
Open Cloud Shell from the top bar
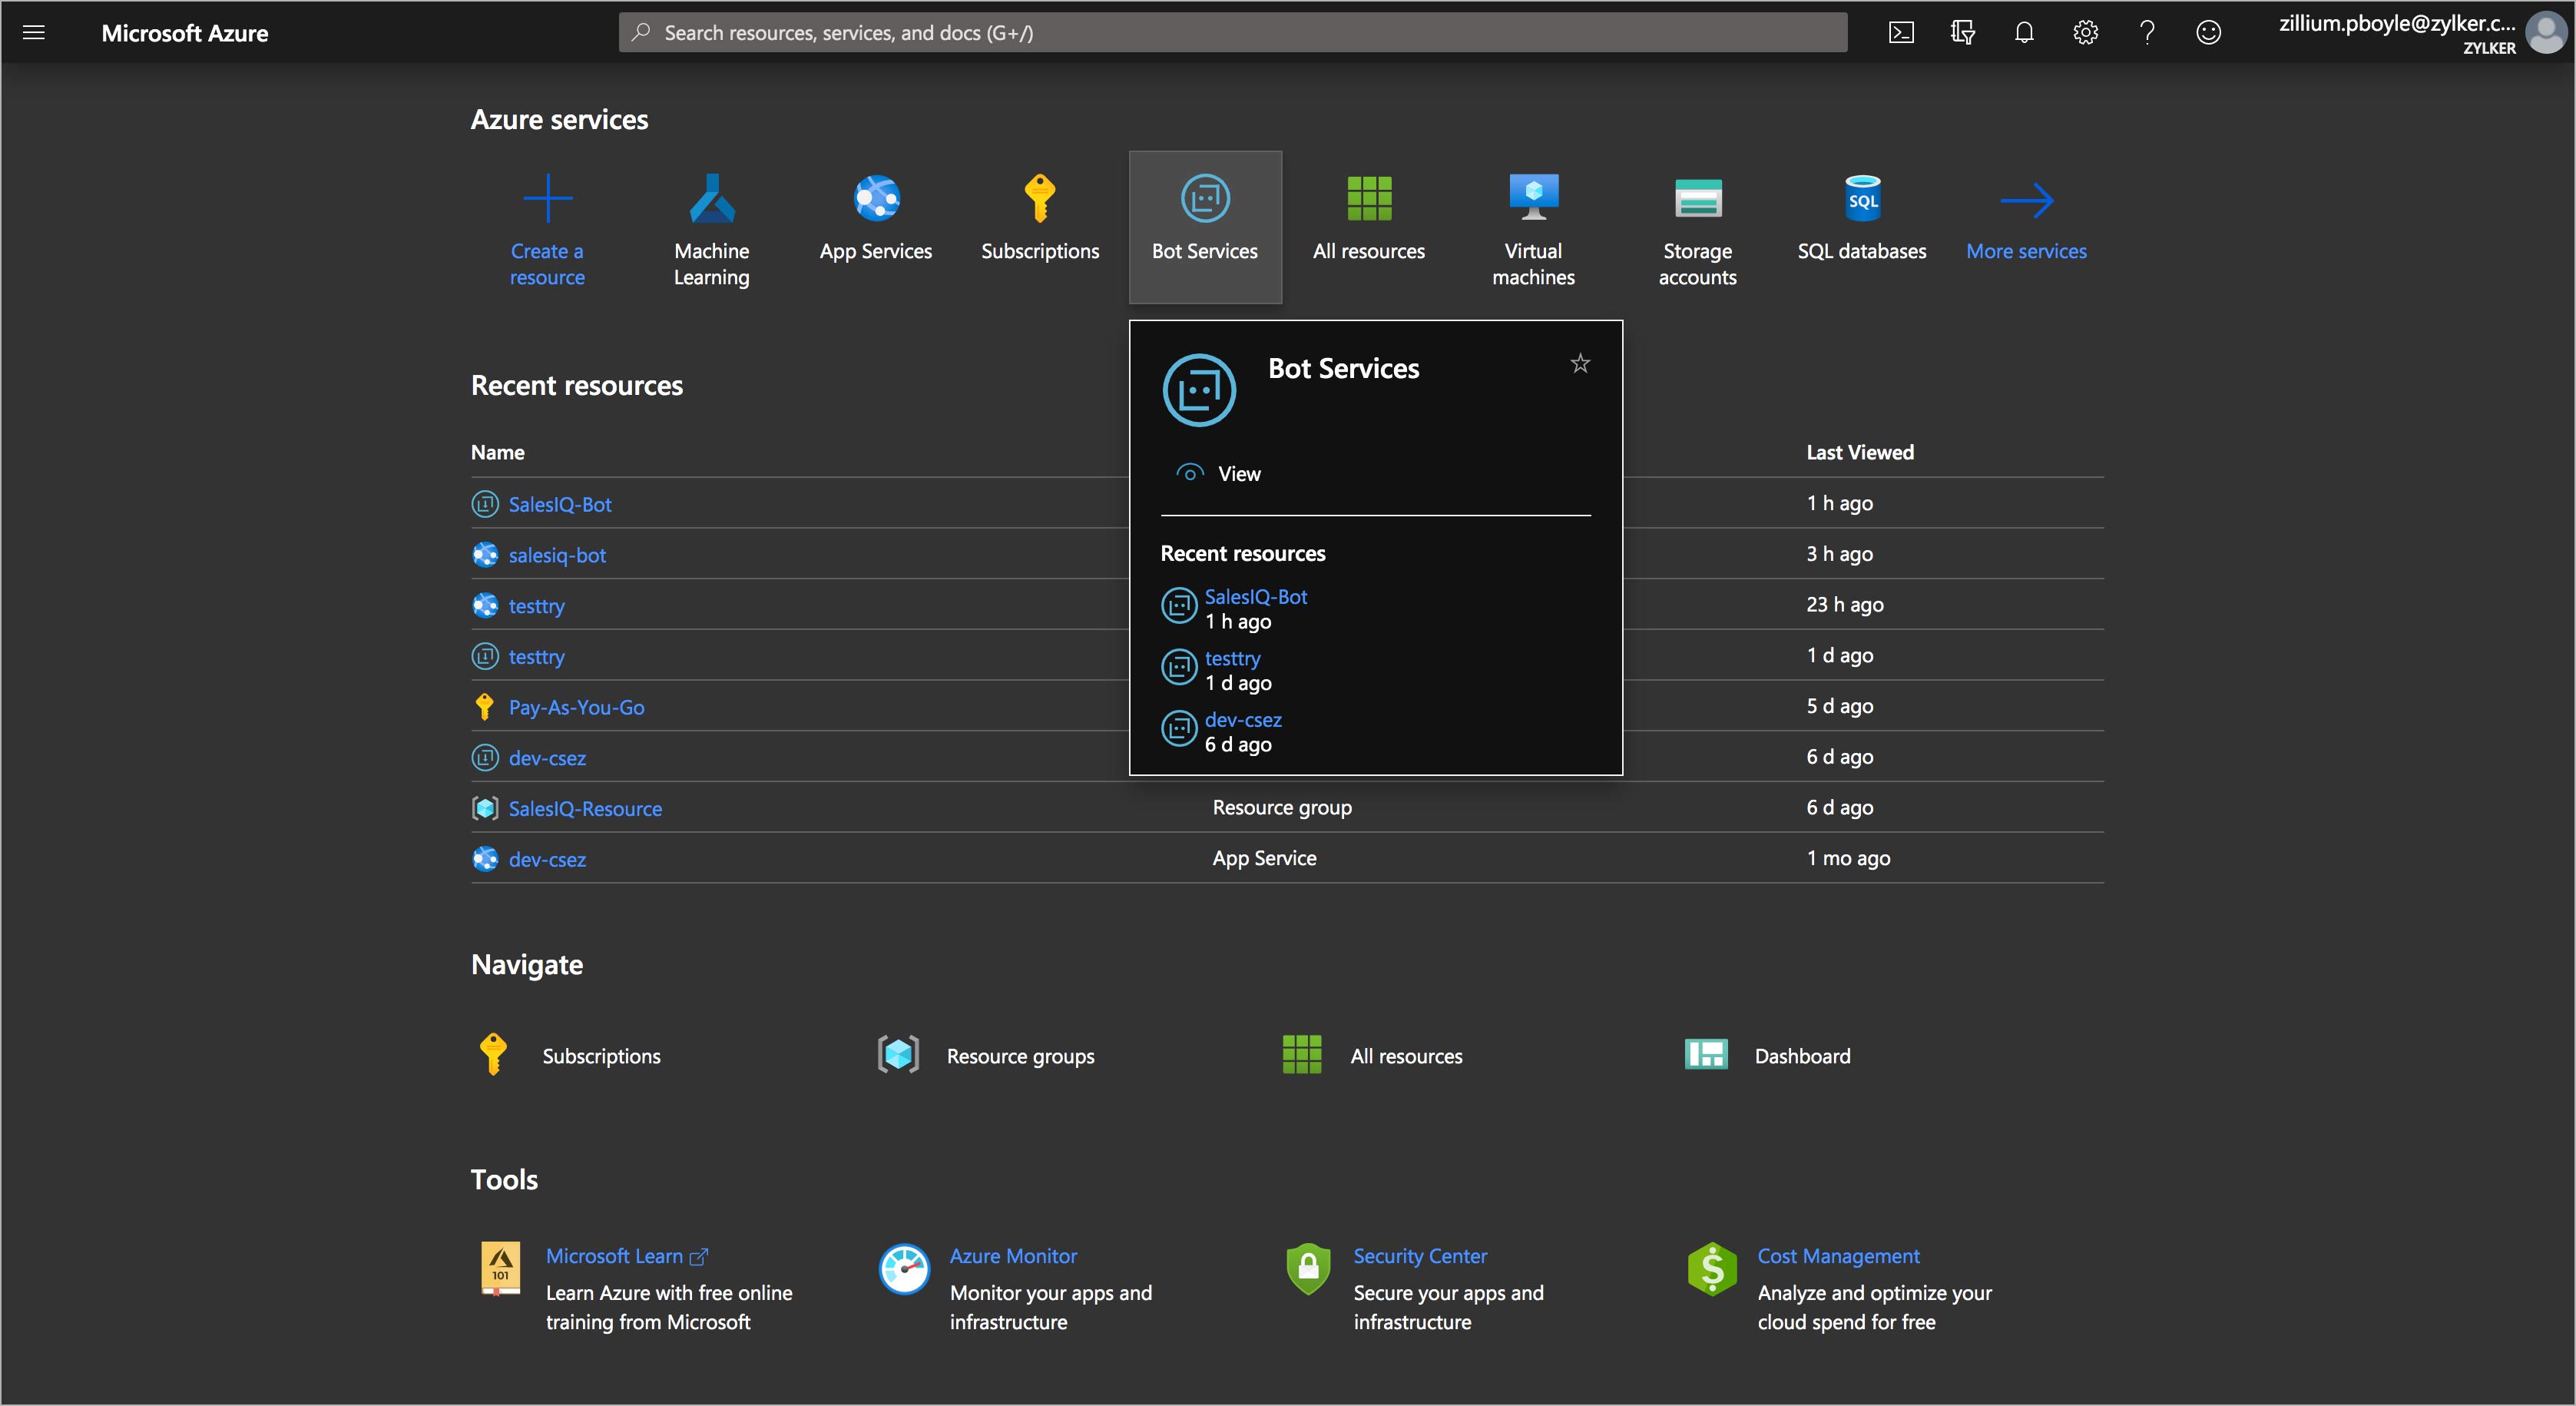pyautogui.click(x=1902, y=32)
